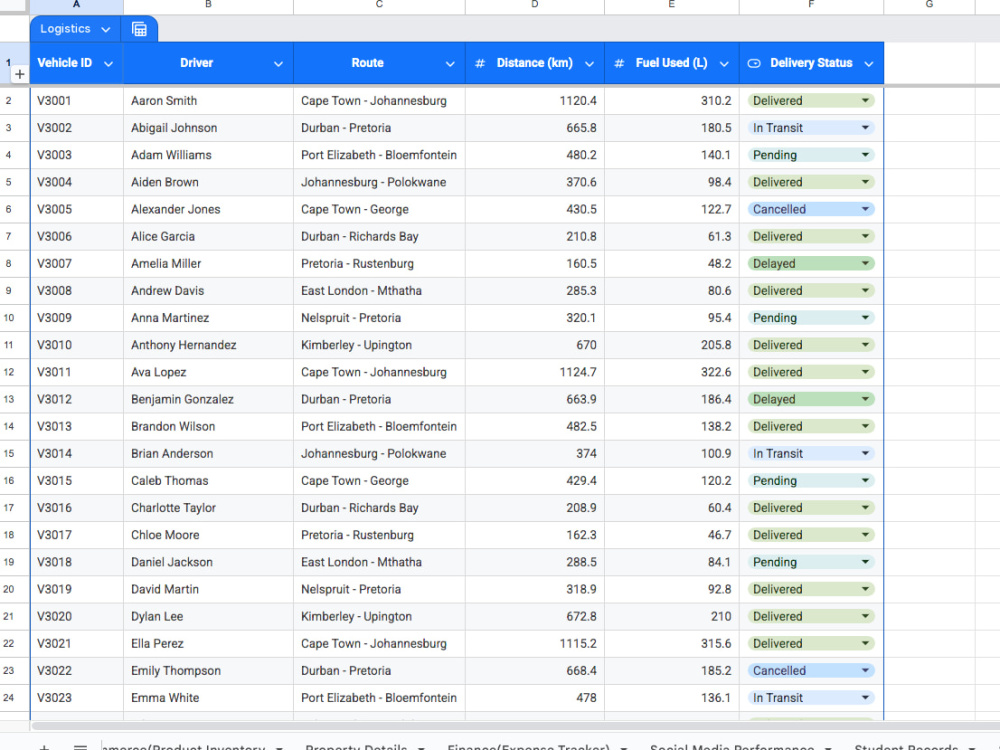The width and height of the screenshot is (1000, 750).
Task: Select cell with driver Charlotte Taylor
Action: 209,508
